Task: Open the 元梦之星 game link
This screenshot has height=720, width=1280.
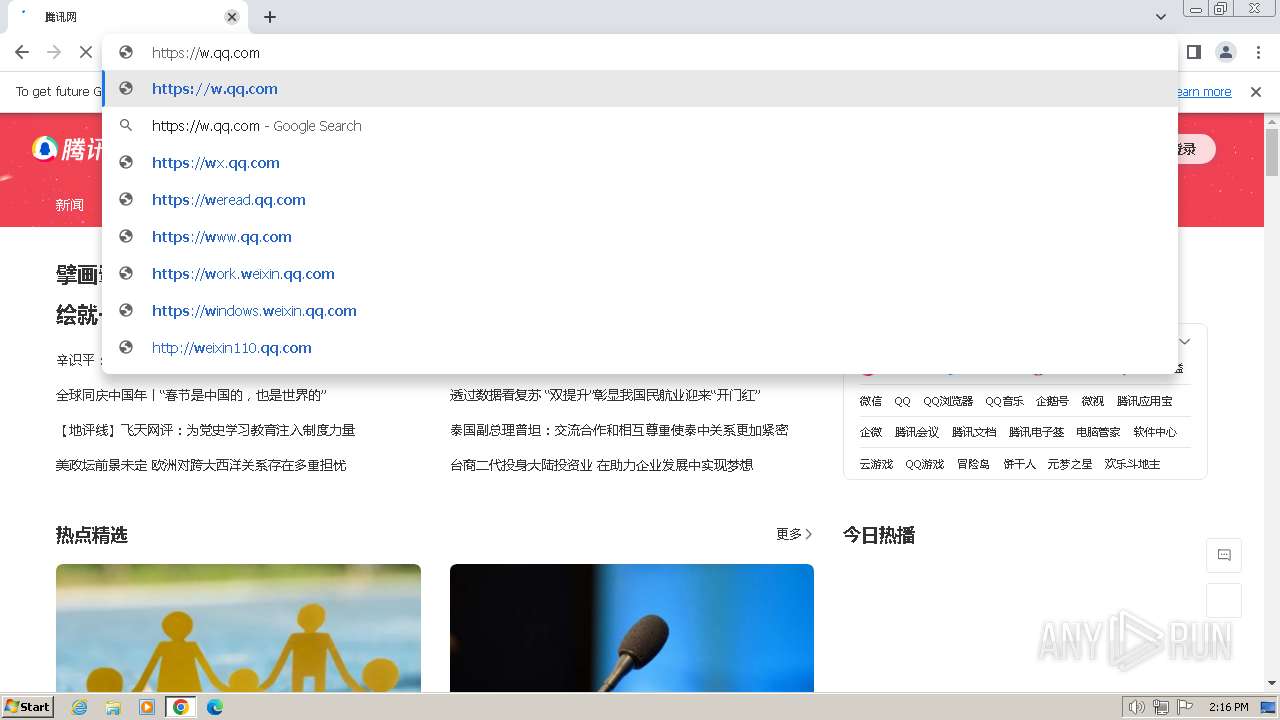Action: [1070, 464]
